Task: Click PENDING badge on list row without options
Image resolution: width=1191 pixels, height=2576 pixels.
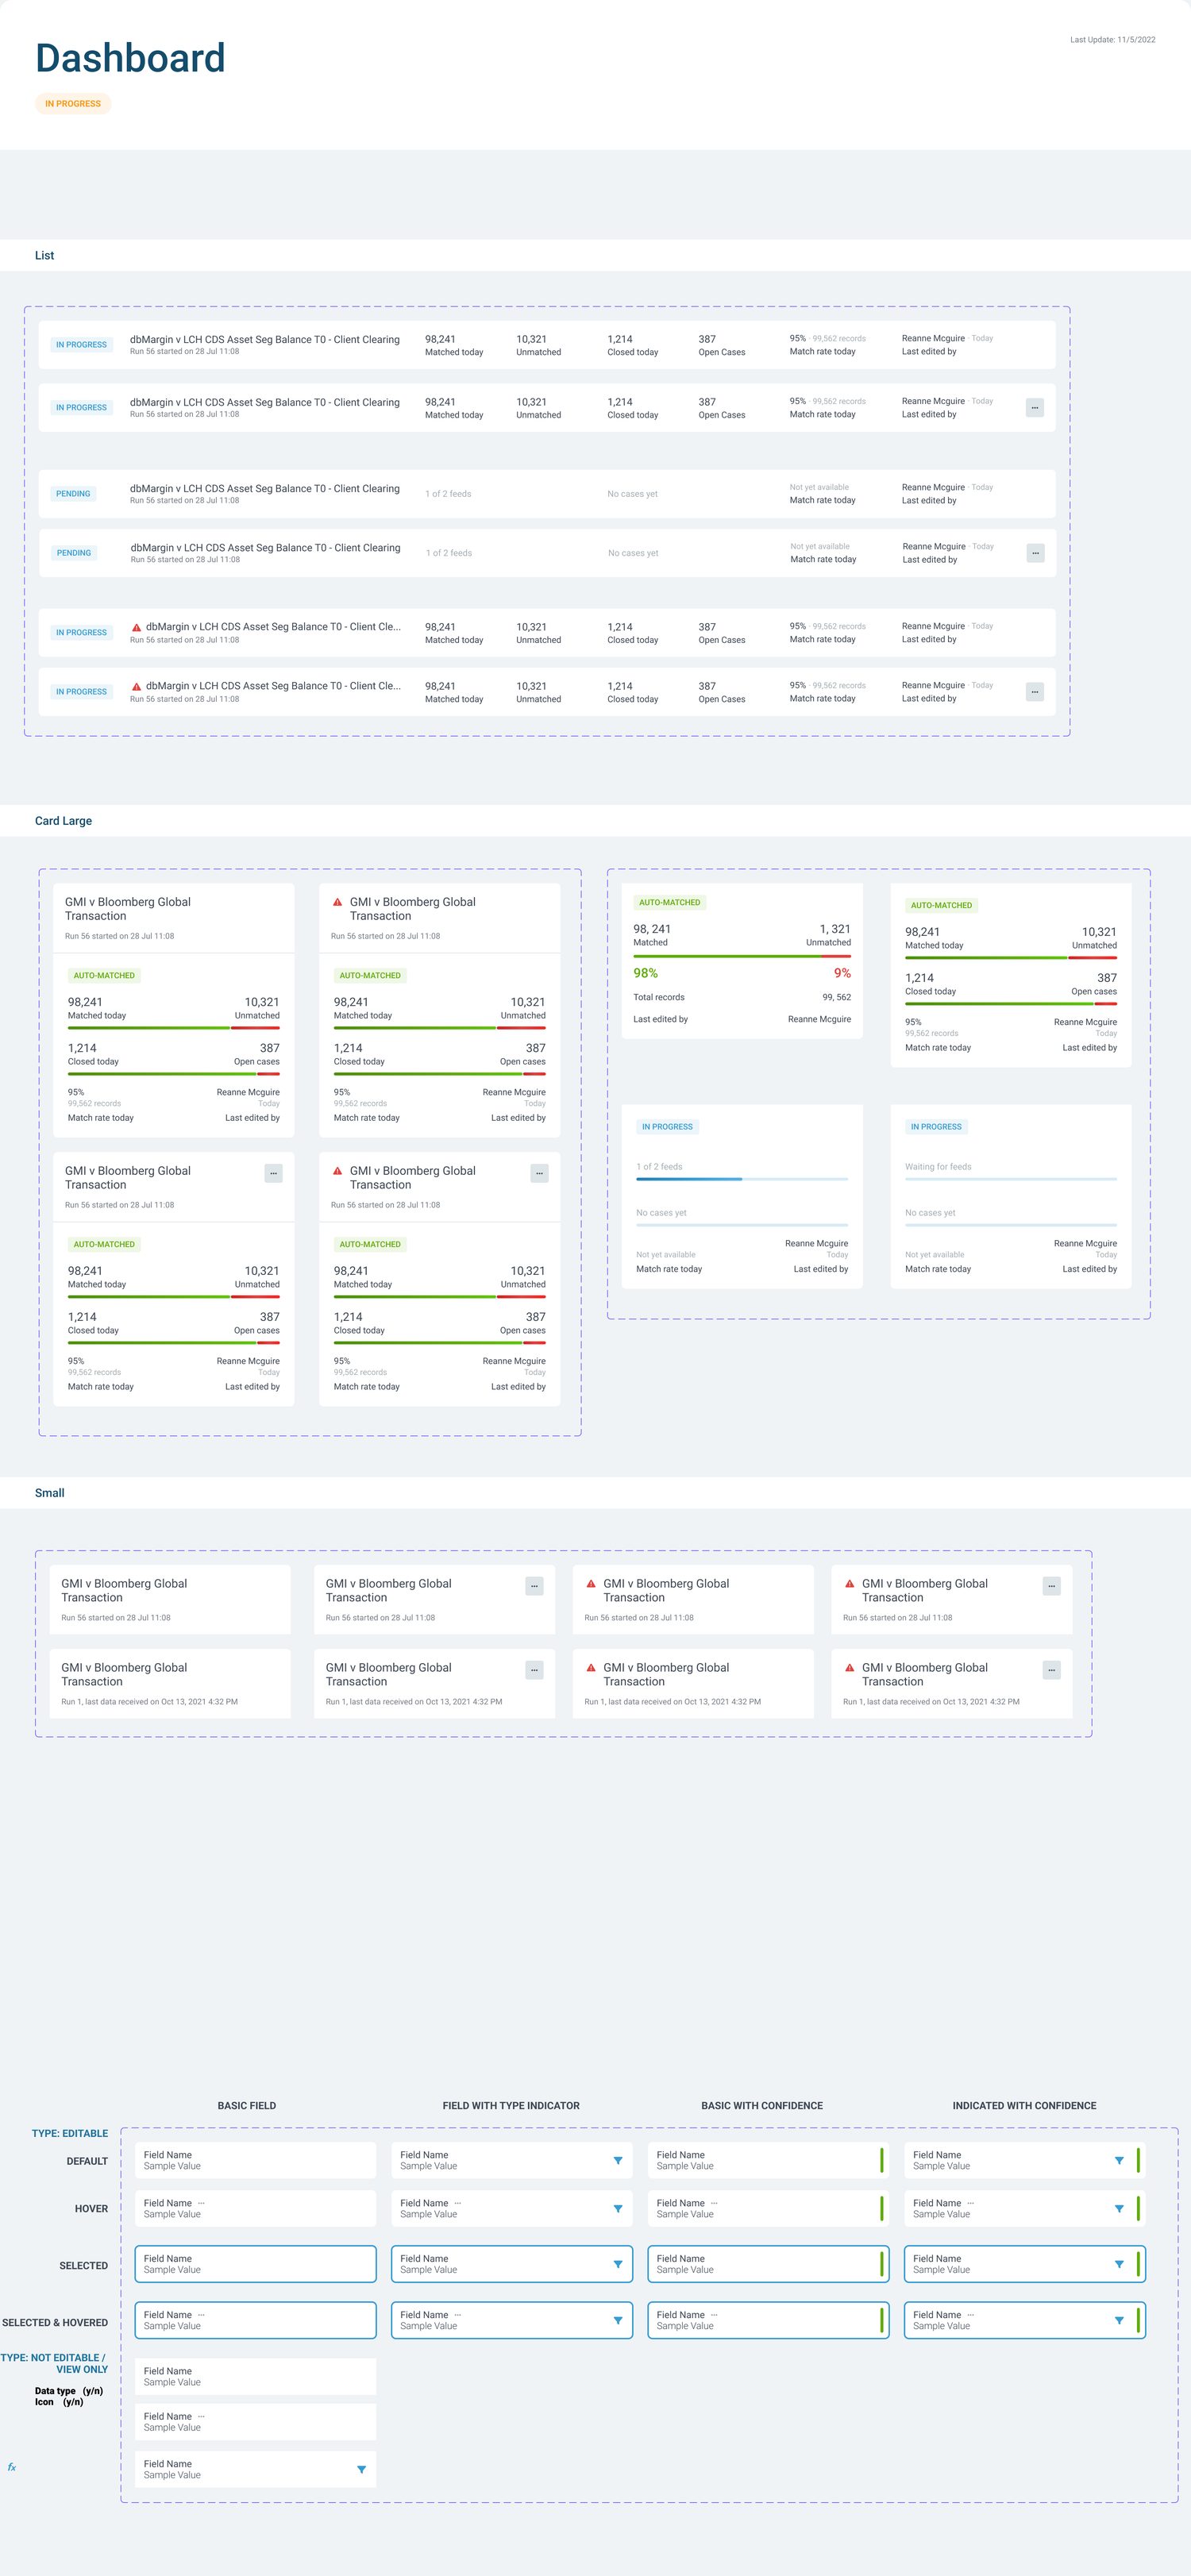Action: (x=73, y=494)
